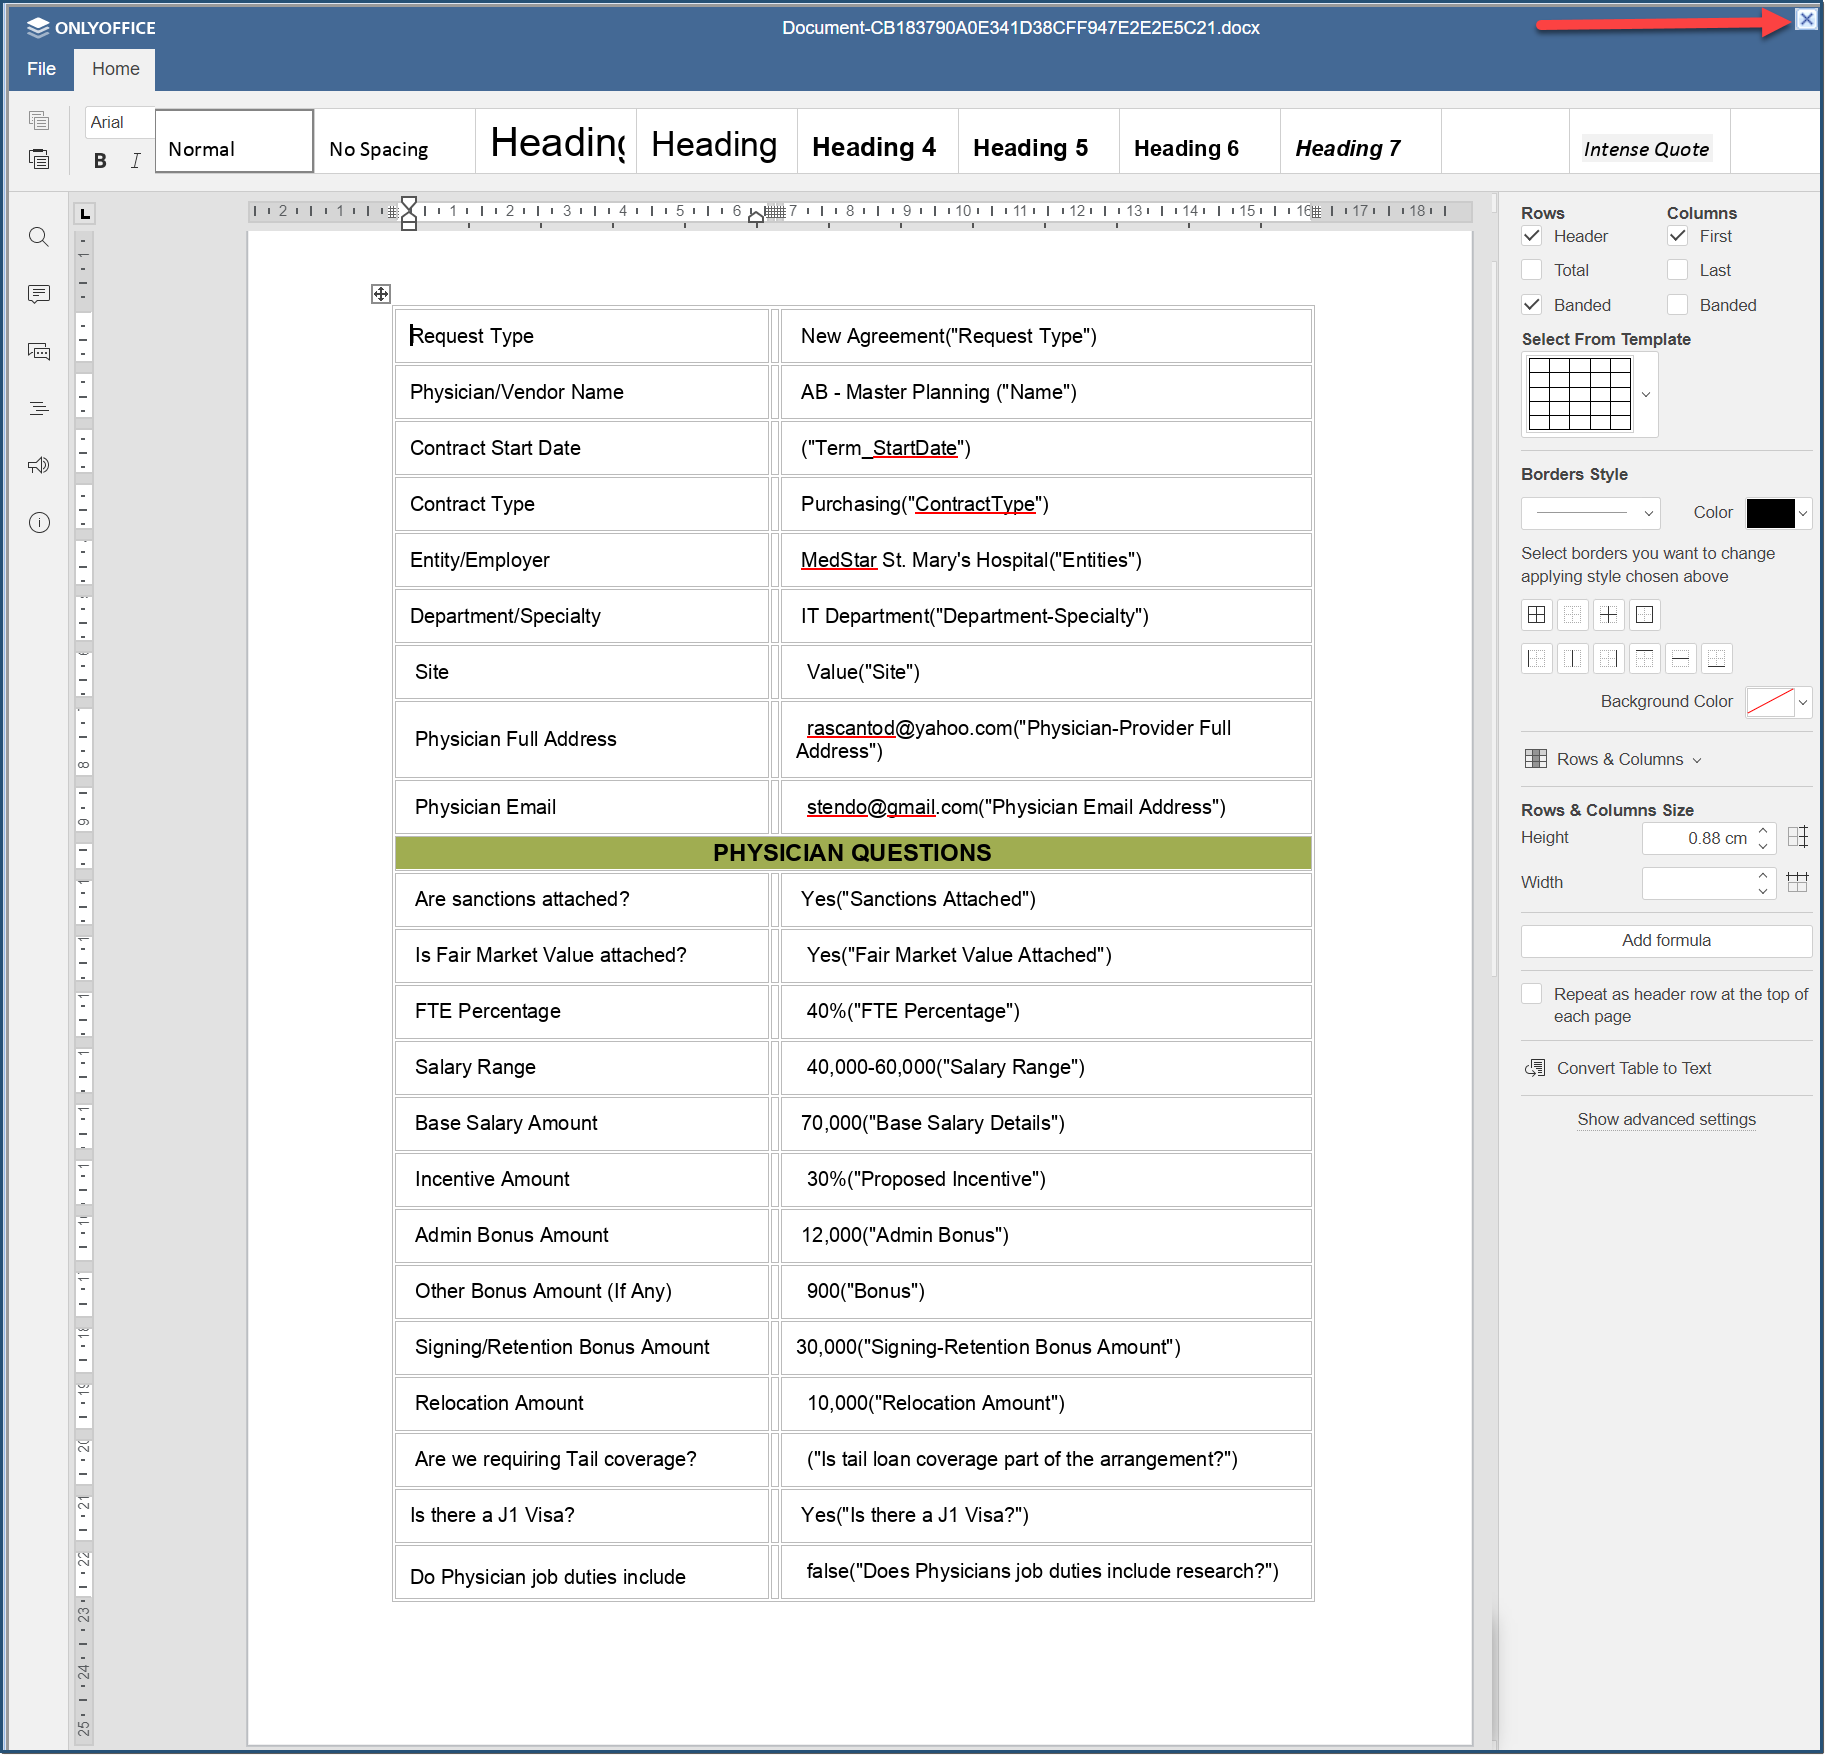
Task: Uncheck the First column checkbox
Action: click(x=1678, y=236)
